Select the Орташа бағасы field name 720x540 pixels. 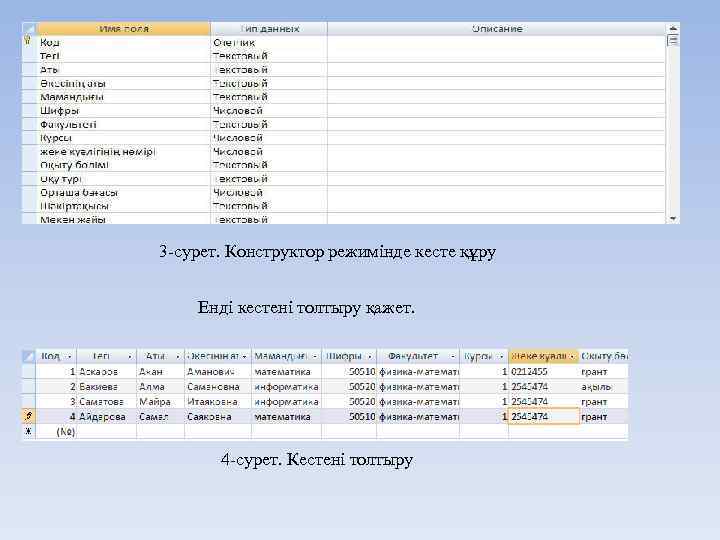point(124,192)
